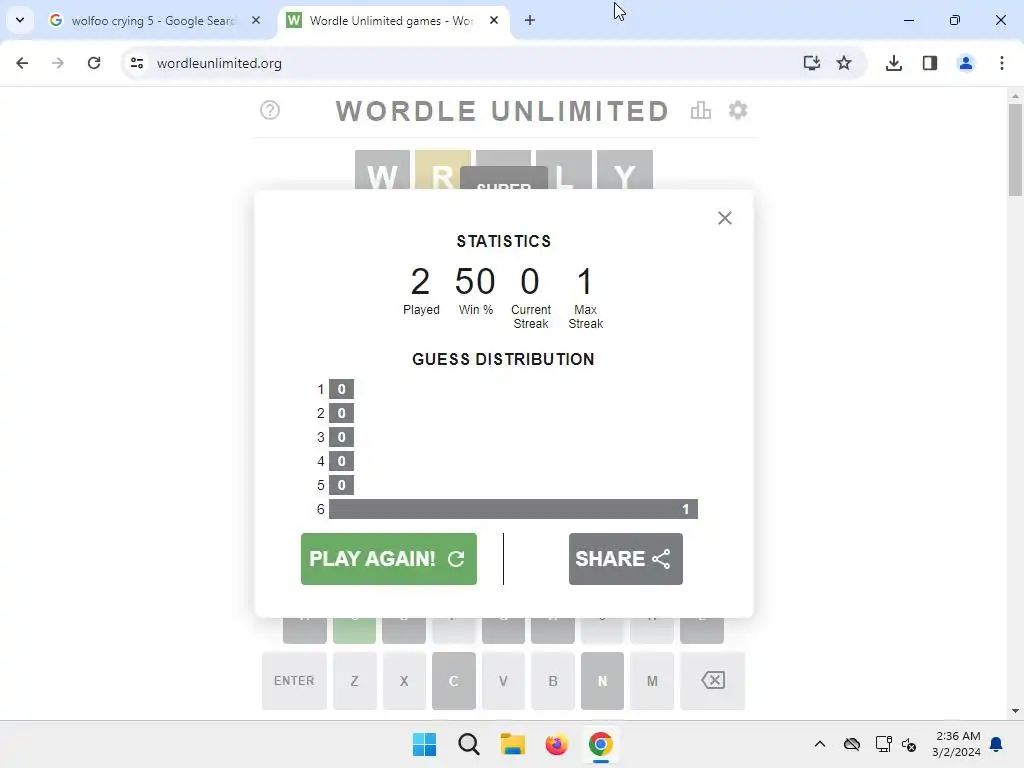This screenshot has height=768, width=1024.
Task: Click the Win % value 50
Action: (x=475, y=281)
